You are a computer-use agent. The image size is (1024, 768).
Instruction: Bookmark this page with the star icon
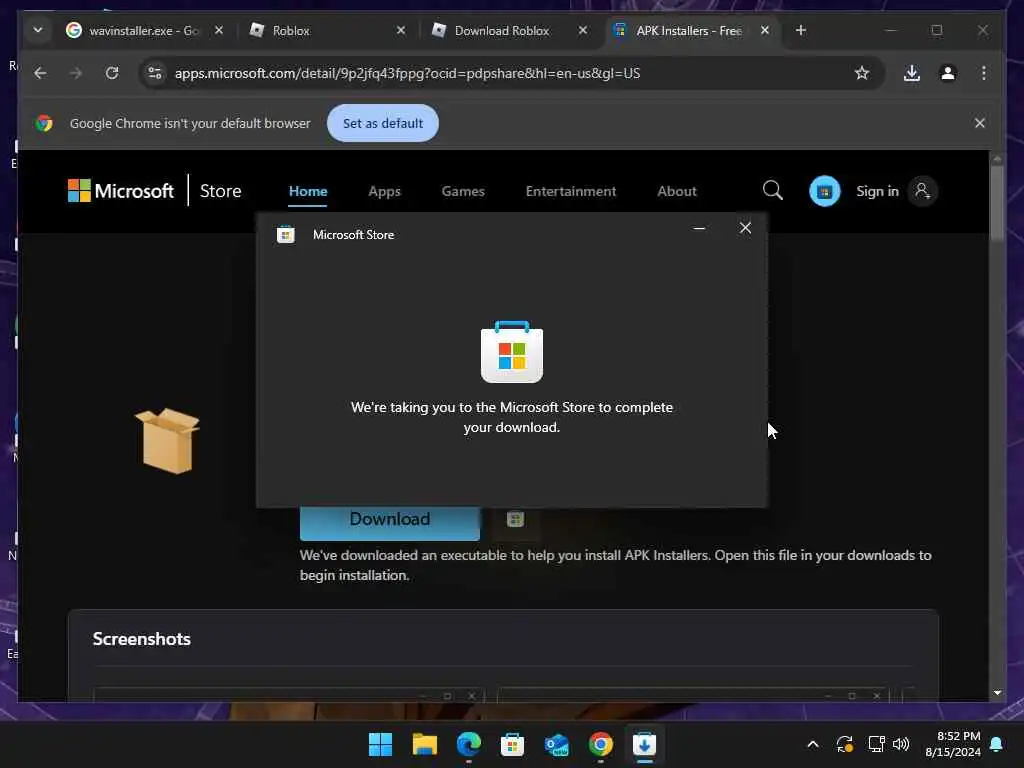point(862,73)
